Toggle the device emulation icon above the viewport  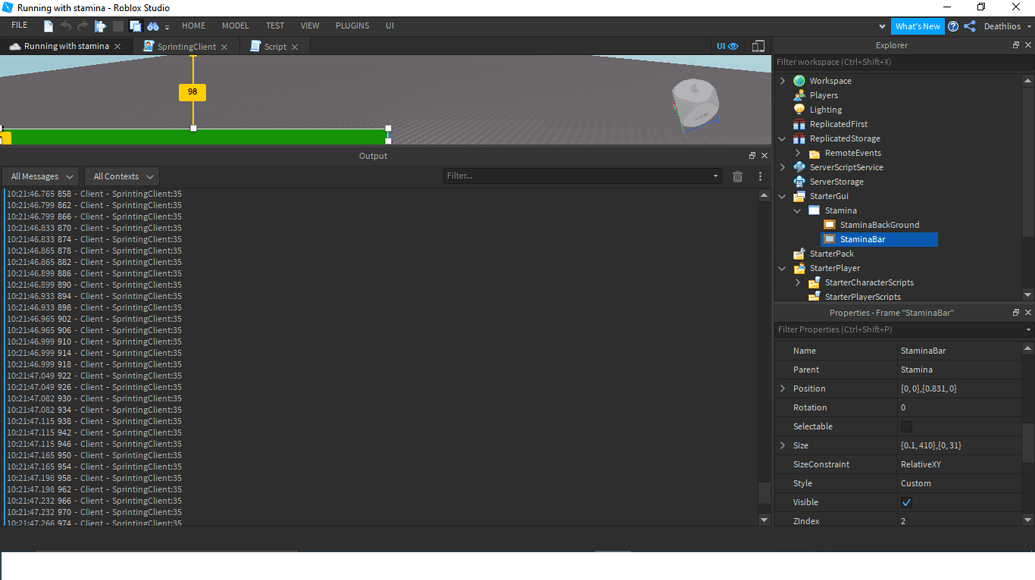(757, 46)
